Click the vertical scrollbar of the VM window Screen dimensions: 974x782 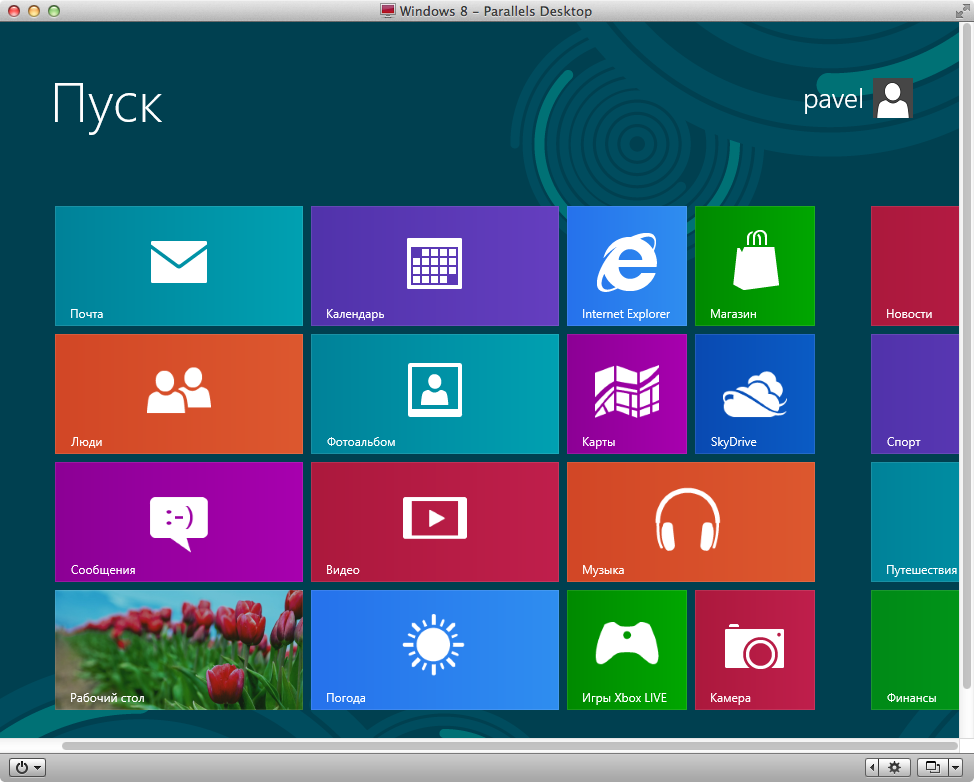tap(967, 355)
